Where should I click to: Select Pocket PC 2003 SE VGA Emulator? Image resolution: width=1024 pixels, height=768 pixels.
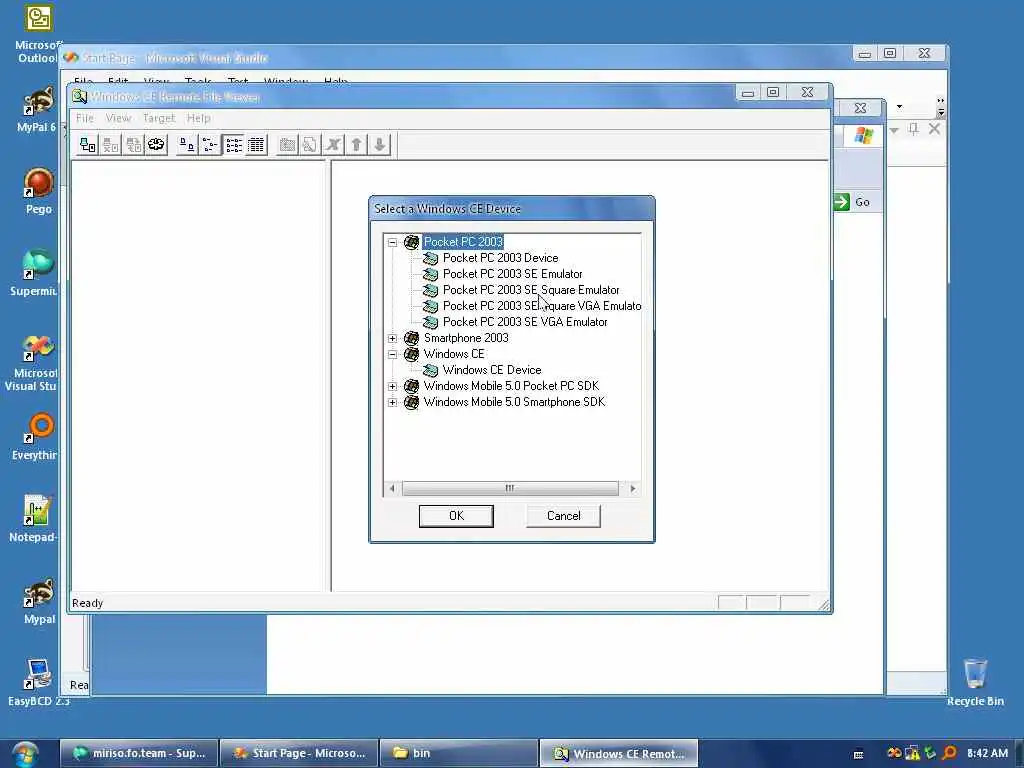coord(525,322)
